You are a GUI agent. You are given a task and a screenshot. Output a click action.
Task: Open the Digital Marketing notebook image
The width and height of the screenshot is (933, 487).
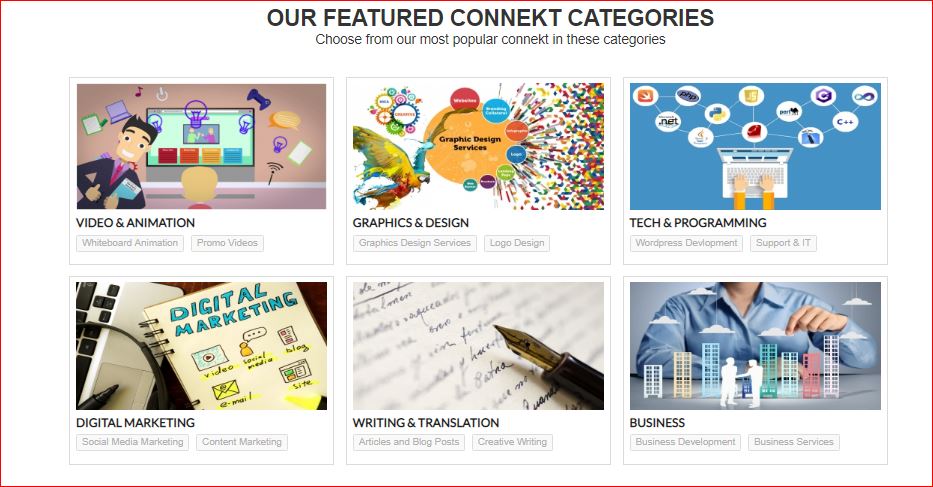[201, 346]
